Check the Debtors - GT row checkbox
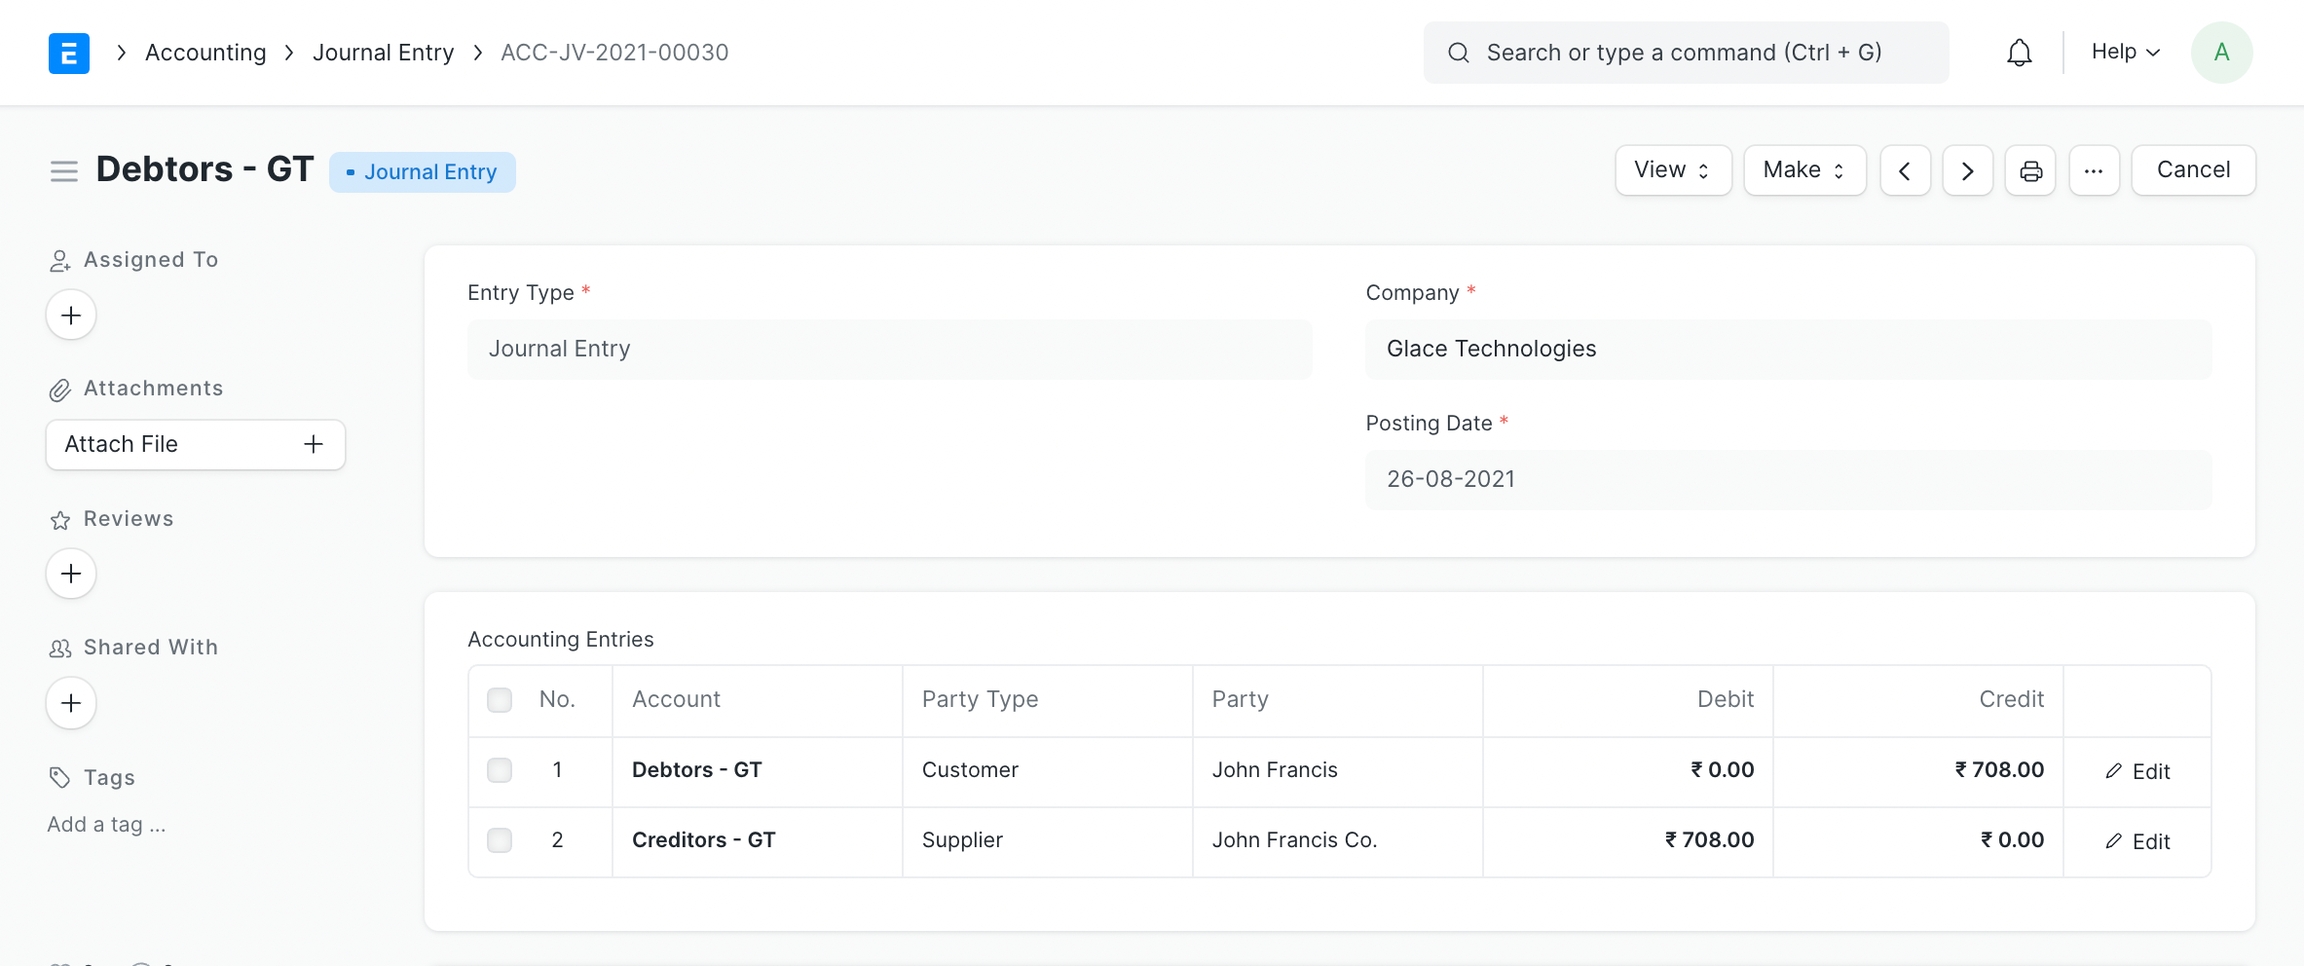 click(x=499, y=770)
